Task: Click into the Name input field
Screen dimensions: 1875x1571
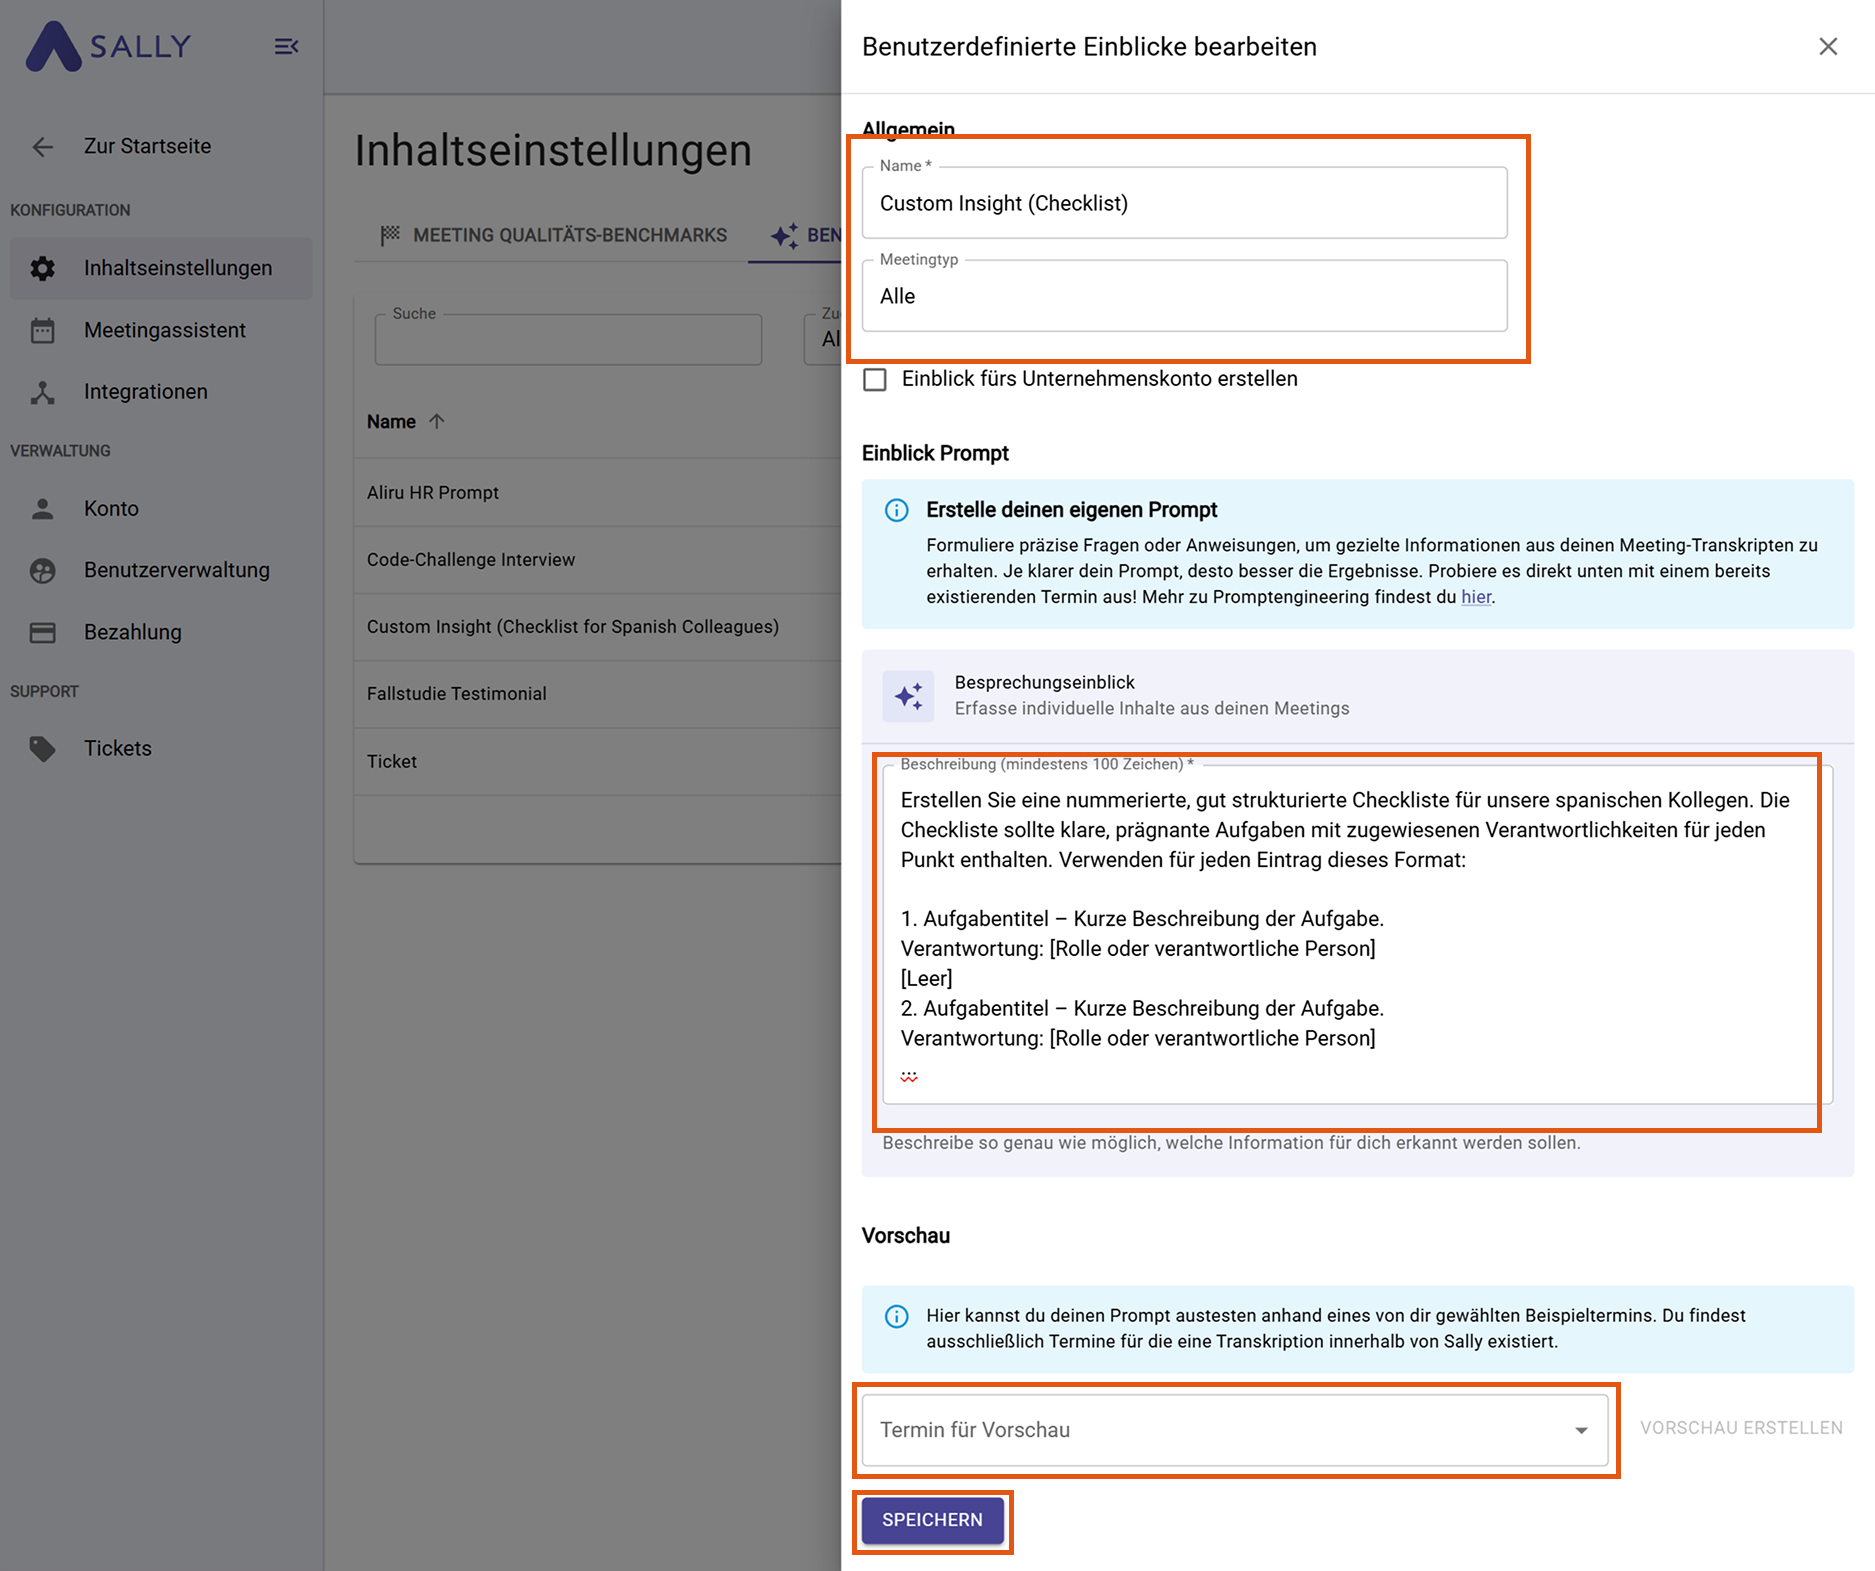Action: (x=1184, y=203)
